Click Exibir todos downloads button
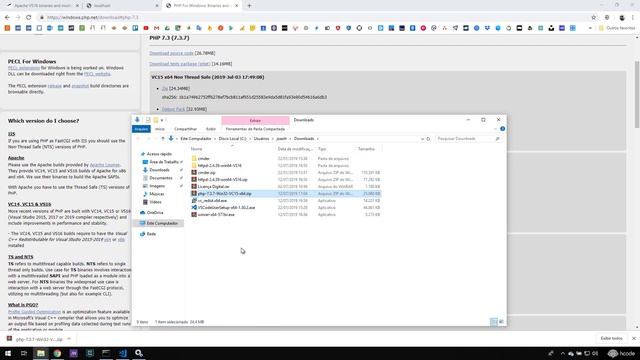Screen dimensions: 640x360 [611, 338]
